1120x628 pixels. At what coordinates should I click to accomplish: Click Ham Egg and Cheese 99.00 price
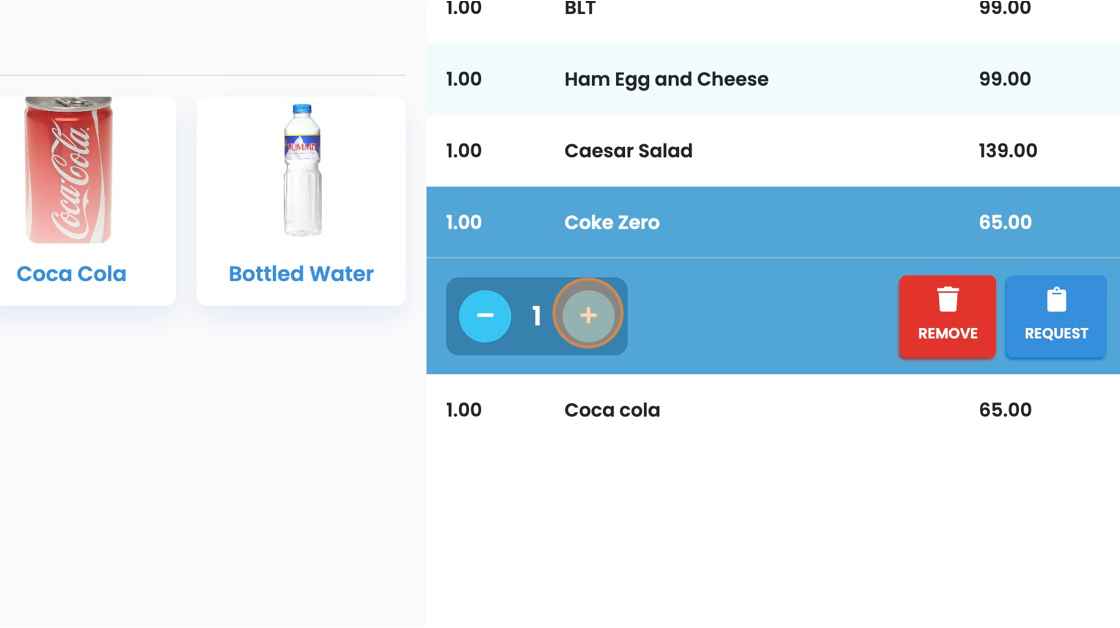click(x=1005, y=79)
